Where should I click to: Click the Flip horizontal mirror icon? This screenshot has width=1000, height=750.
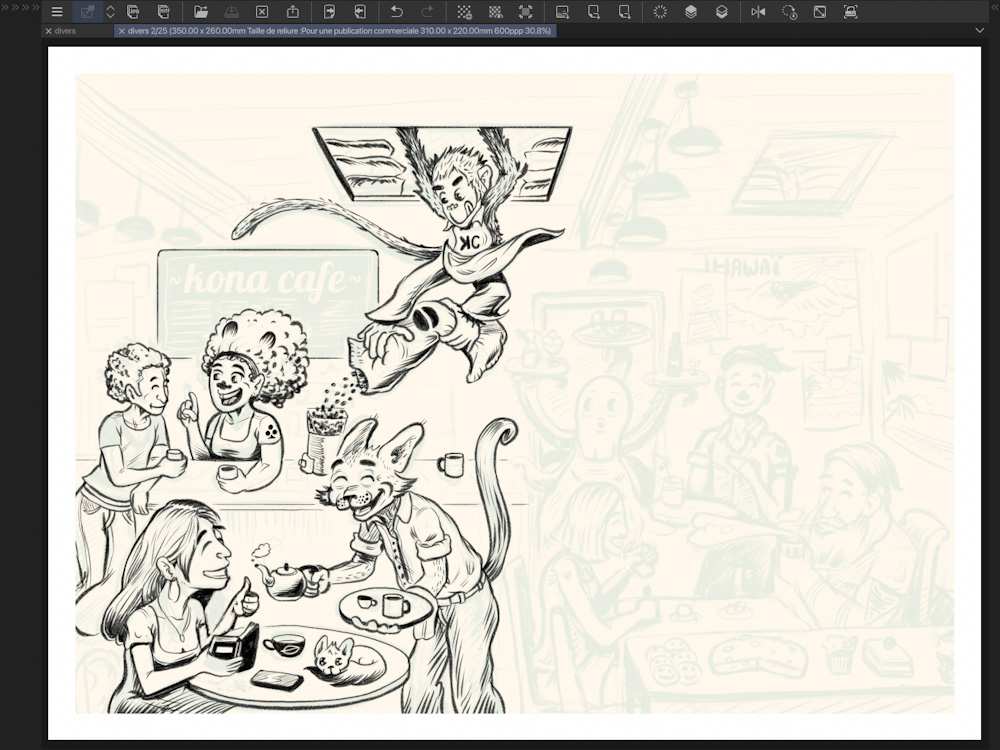pos(758,12)
